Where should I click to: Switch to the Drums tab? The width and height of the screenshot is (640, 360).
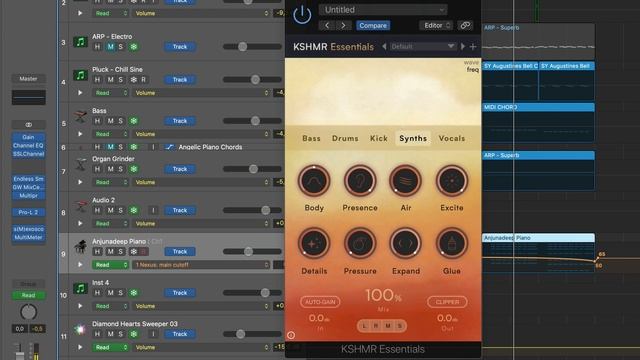345,138
